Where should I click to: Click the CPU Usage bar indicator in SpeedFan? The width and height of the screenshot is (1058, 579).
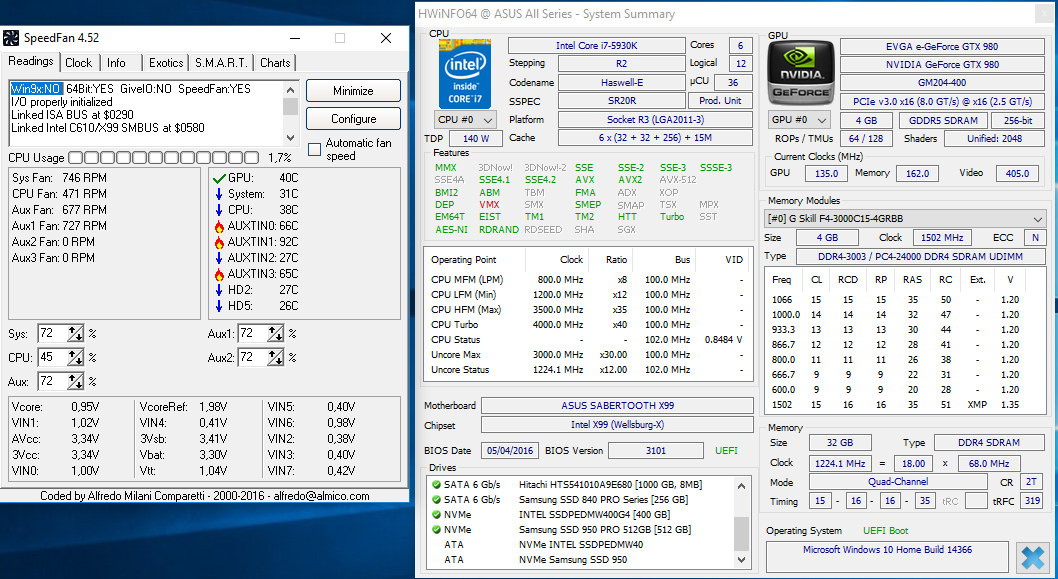tap(163, 158)
